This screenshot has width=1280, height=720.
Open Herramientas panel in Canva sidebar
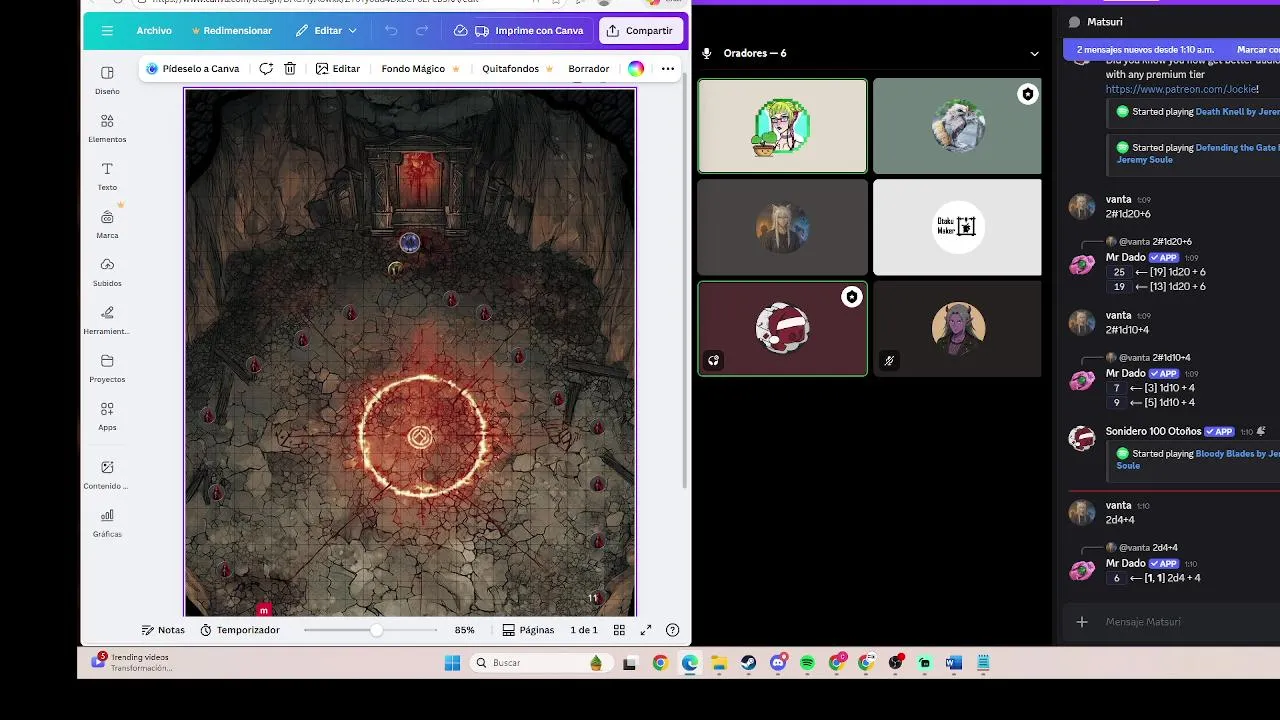(107, 320)
